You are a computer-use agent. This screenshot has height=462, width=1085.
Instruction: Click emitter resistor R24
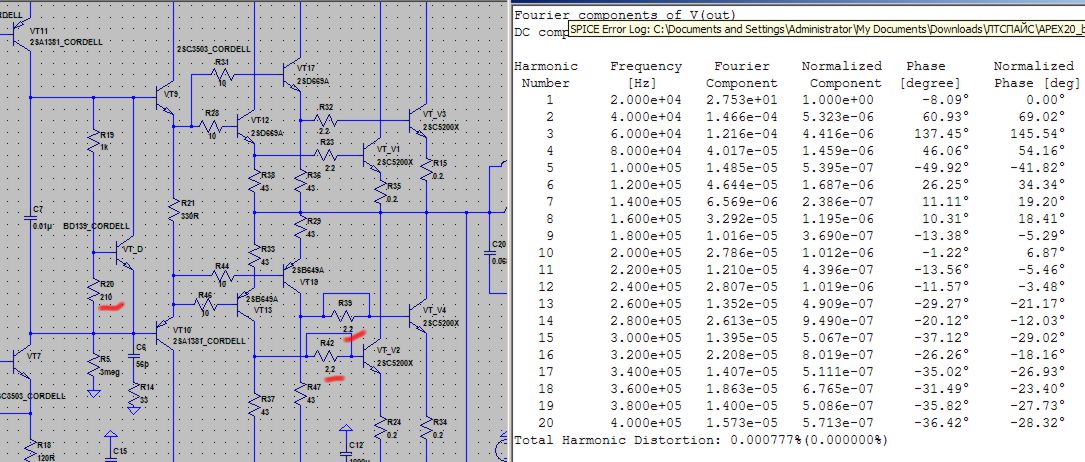(x=380, y=428)
